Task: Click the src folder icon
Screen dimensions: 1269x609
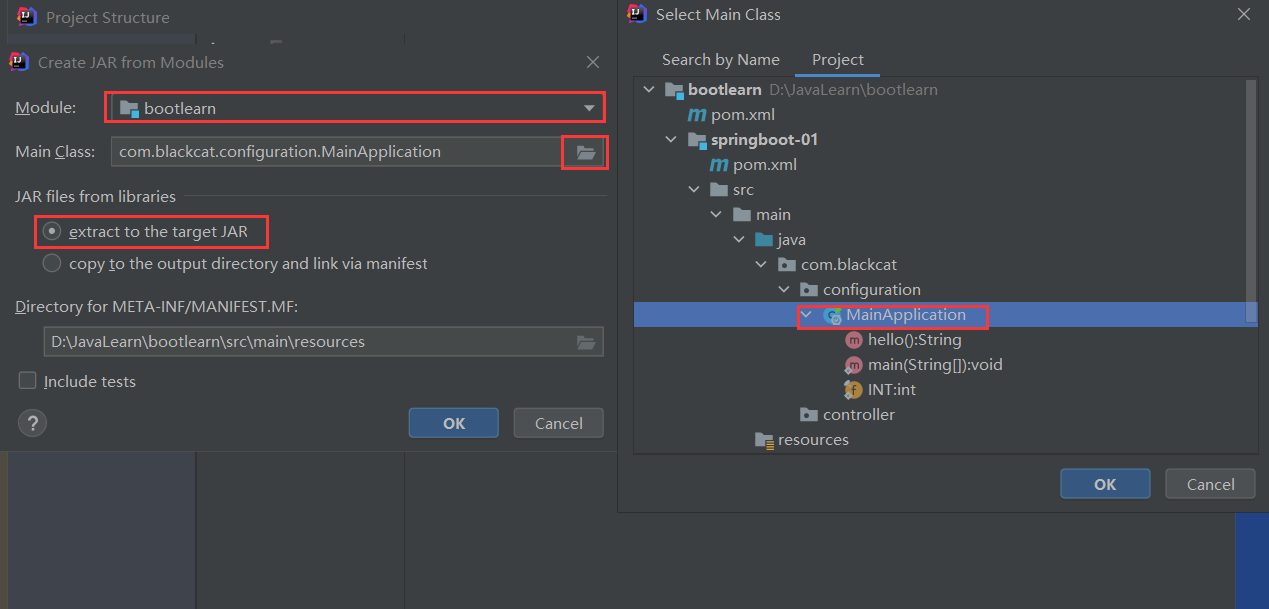Action: point(719,190)
